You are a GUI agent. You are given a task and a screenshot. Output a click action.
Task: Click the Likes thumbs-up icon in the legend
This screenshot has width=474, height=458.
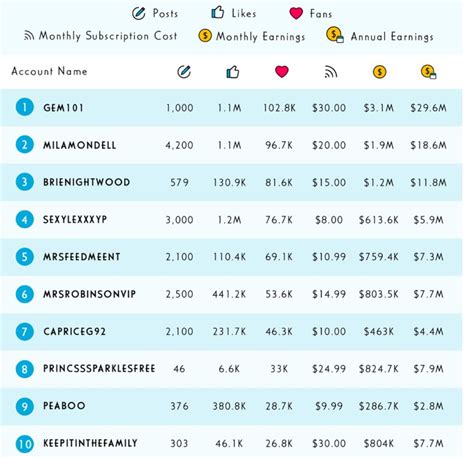click(218, 13)
